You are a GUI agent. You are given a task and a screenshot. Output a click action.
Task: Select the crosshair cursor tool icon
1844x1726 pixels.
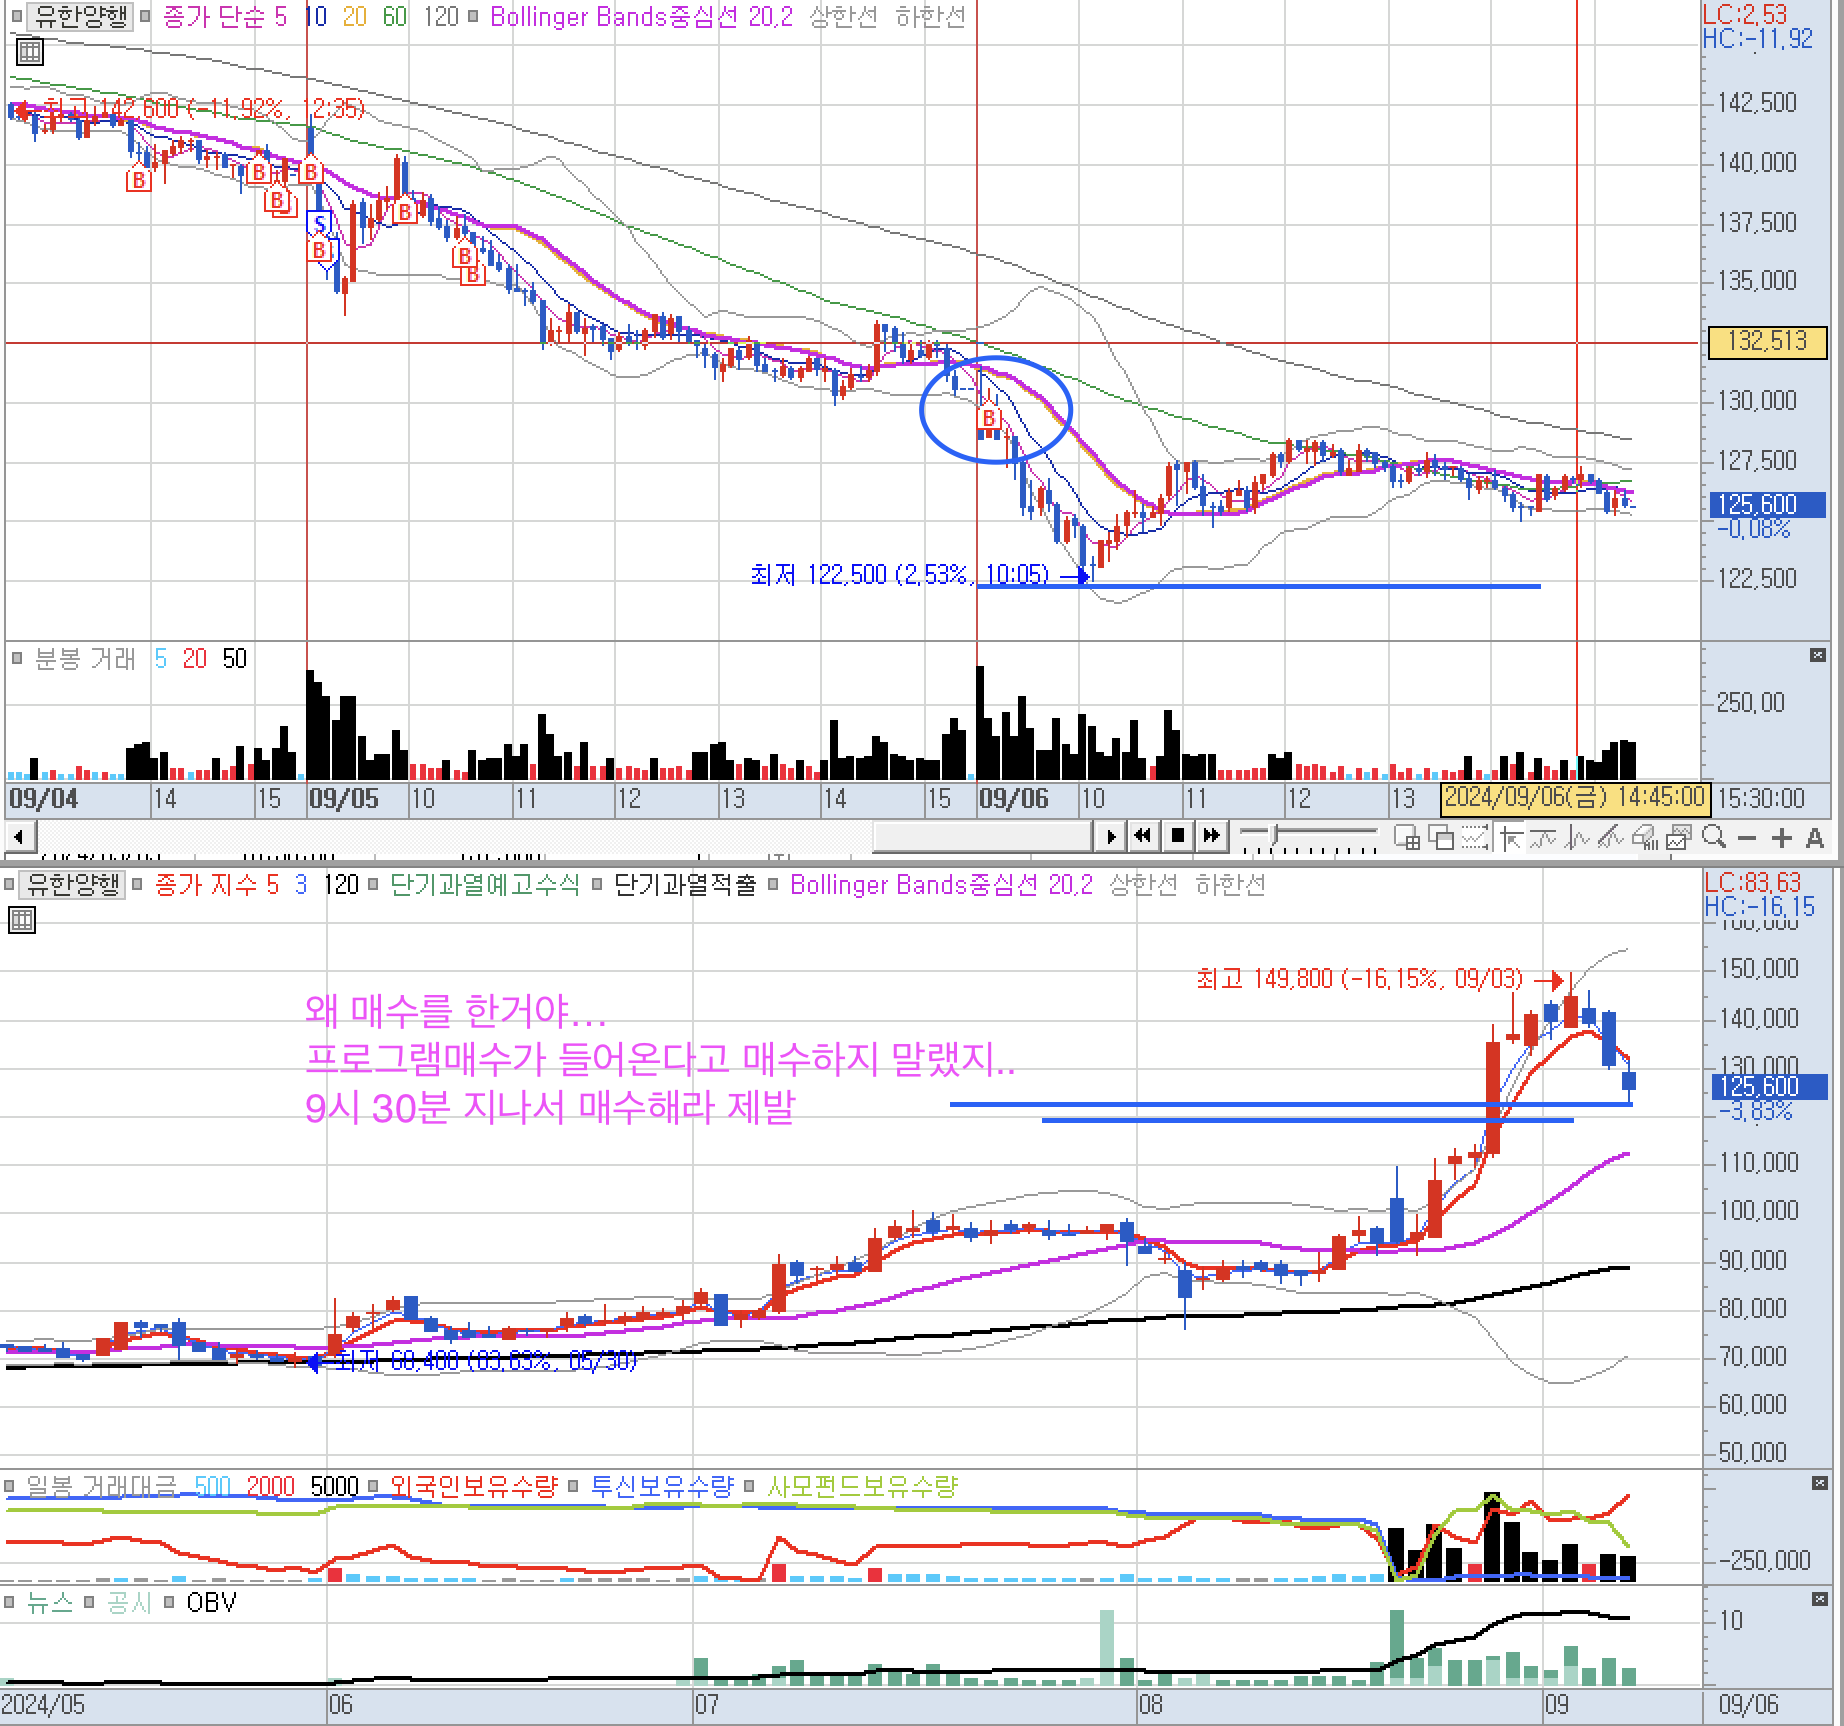[x=1509, y=837]
